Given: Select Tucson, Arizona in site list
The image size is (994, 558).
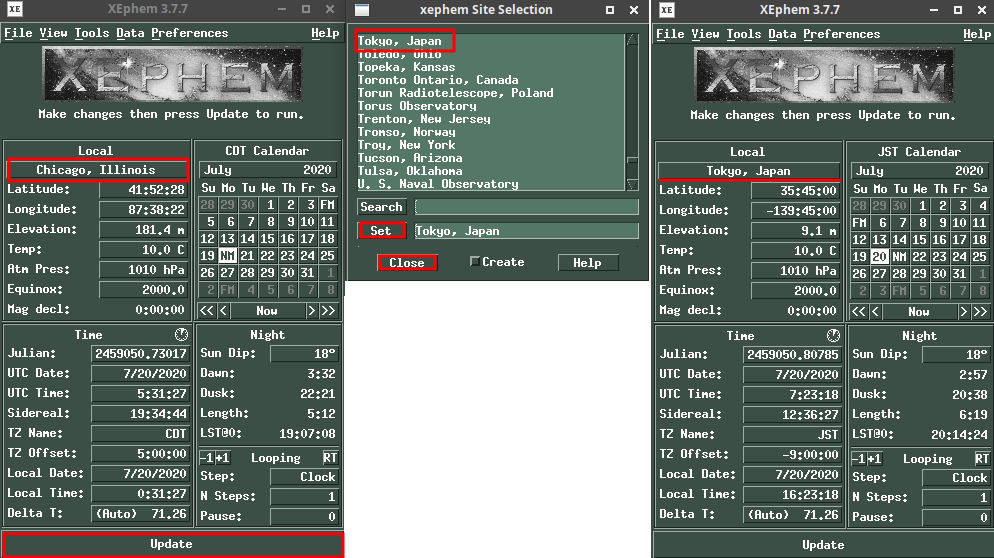Looking at the screenshot, I should point(410,158).
